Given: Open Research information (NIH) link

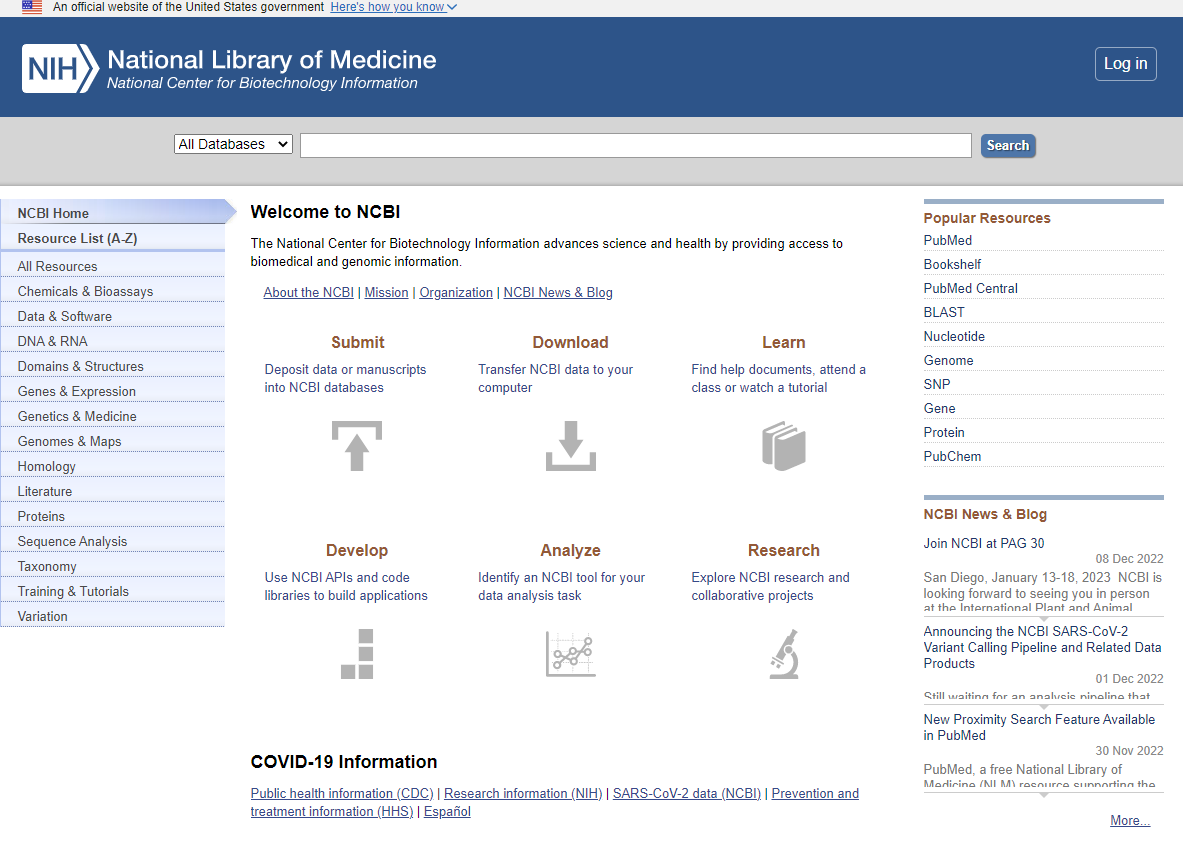Looking at the screenshot, I should pos(523,793).
